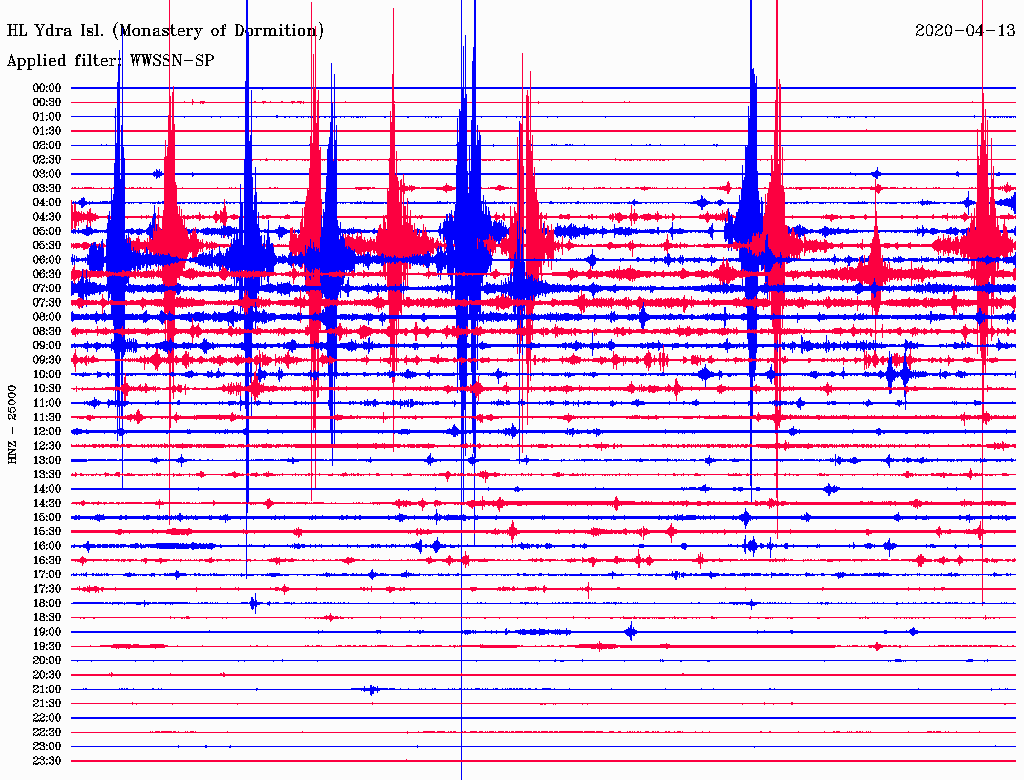Select the 12:00 time label

[47, 432]
